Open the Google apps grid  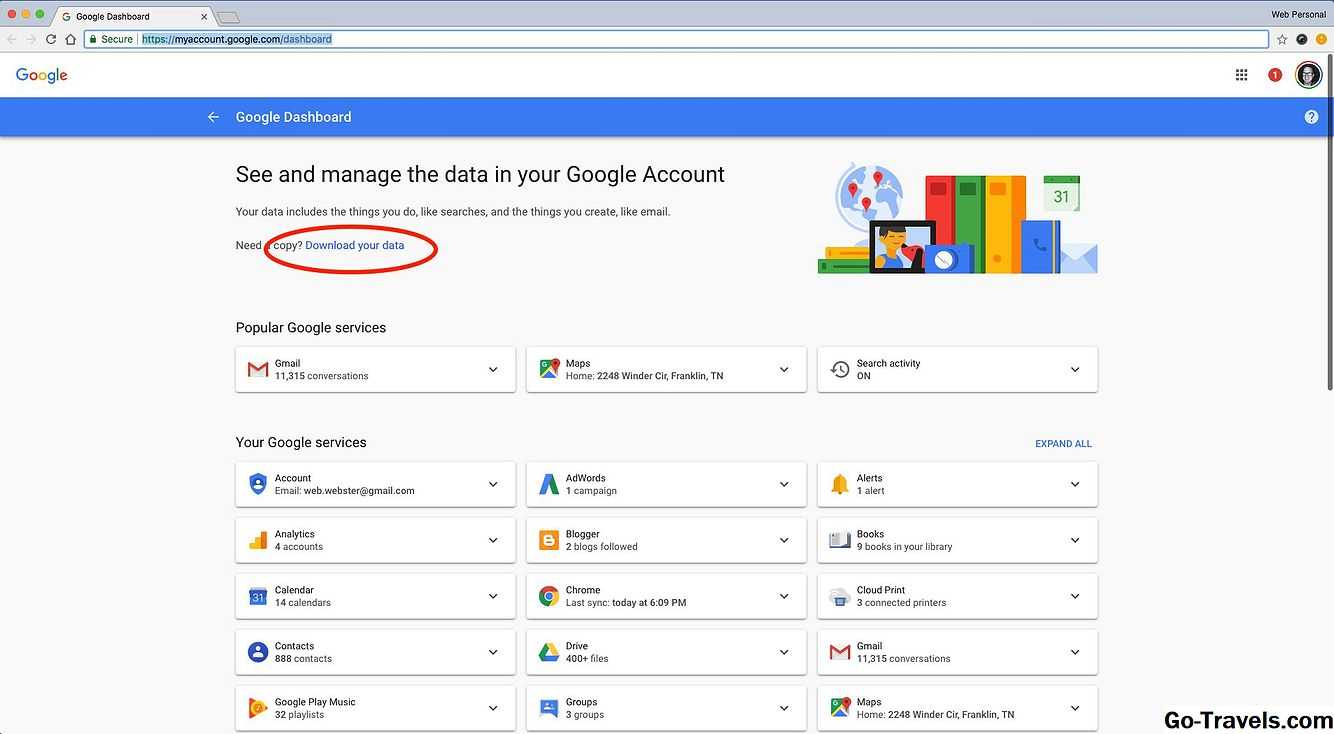(x=1241, y=75)
